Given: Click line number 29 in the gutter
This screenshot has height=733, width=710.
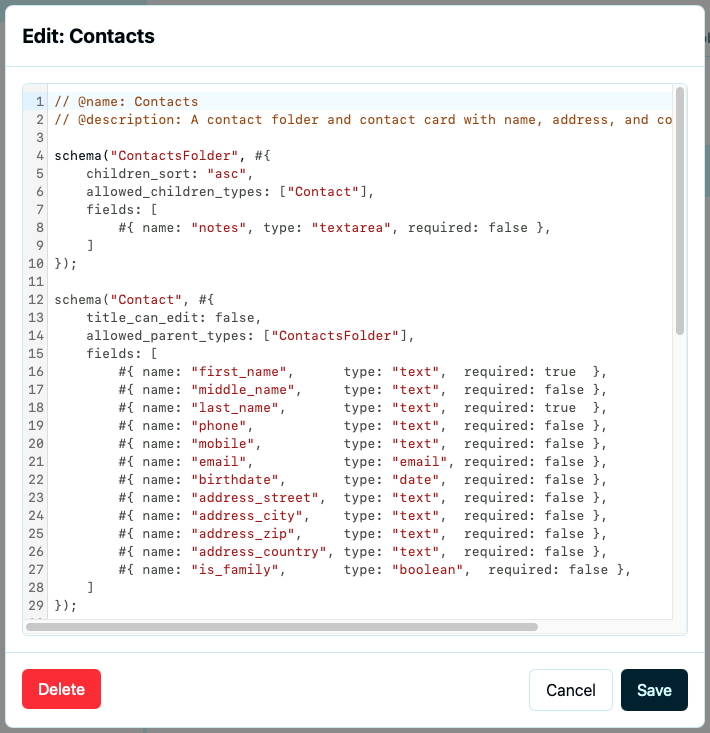Looking at the screenshot, I should [x=36, y=605].
